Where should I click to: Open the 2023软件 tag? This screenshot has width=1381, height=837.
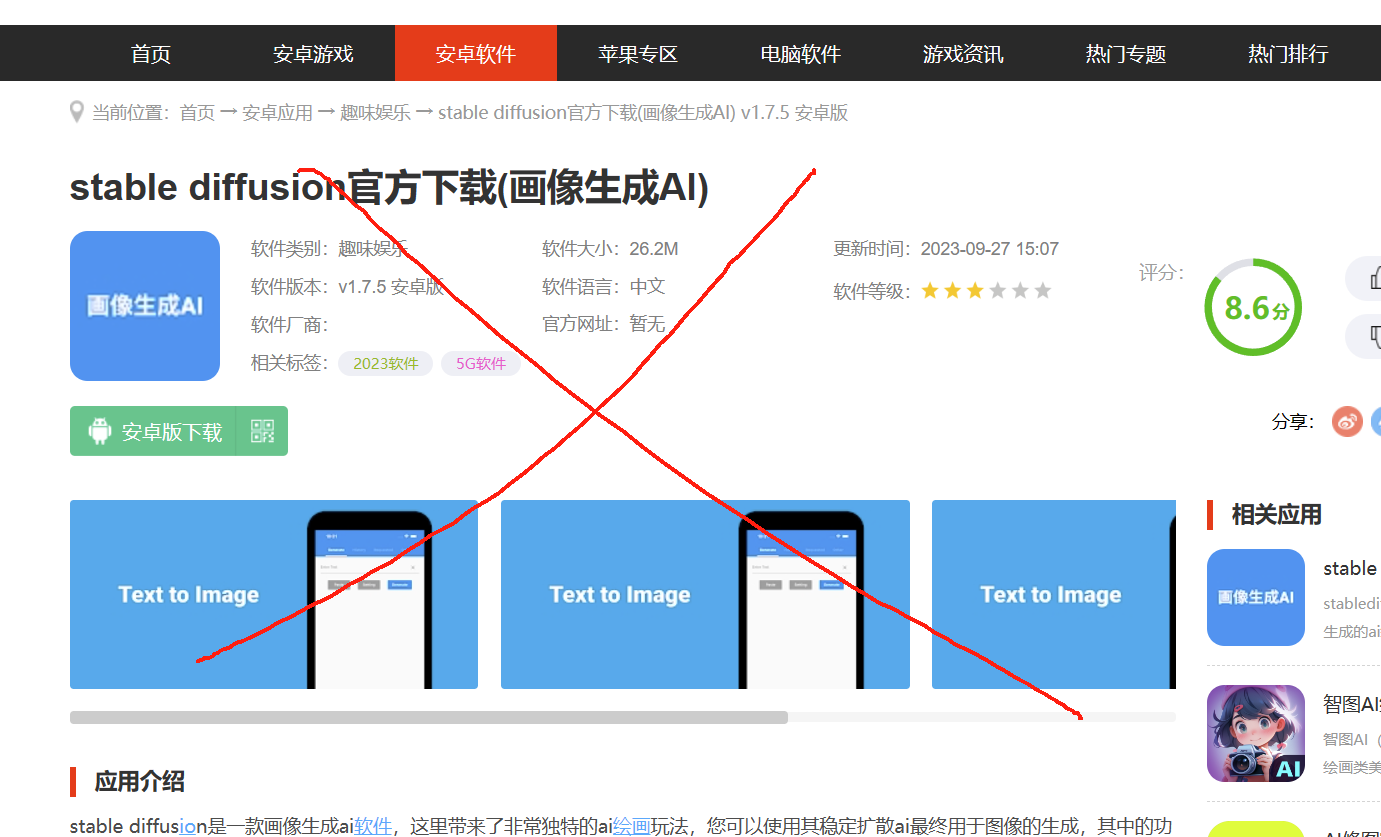(x=385, y=364)
